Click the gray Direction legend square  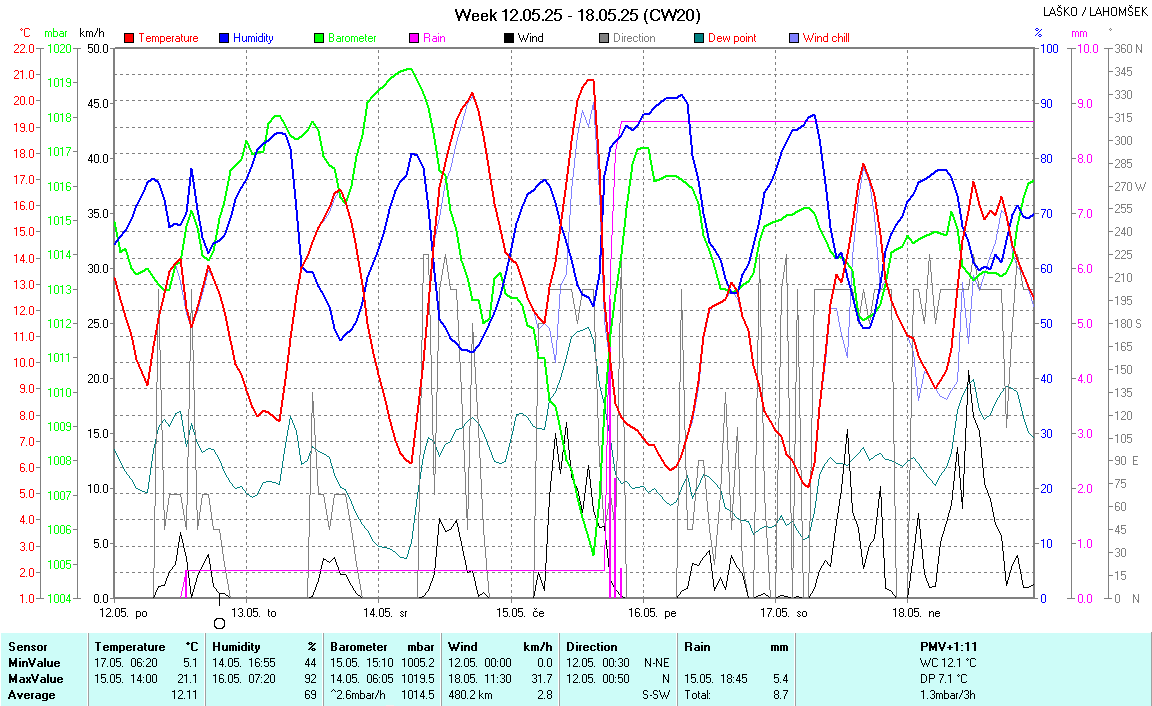[604, 38]
